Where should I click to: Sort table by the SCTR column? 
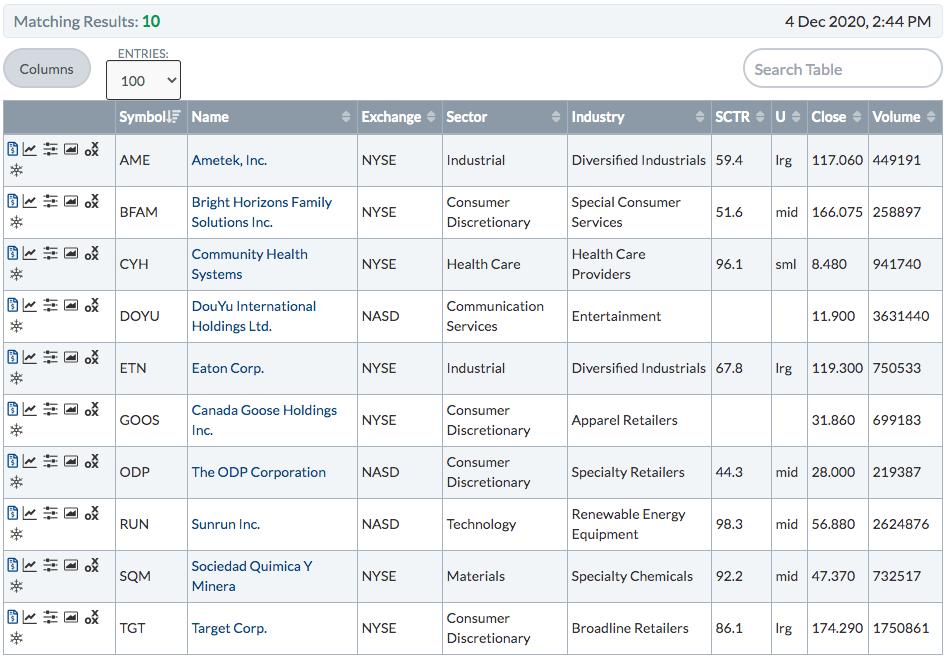coord(741,117)
